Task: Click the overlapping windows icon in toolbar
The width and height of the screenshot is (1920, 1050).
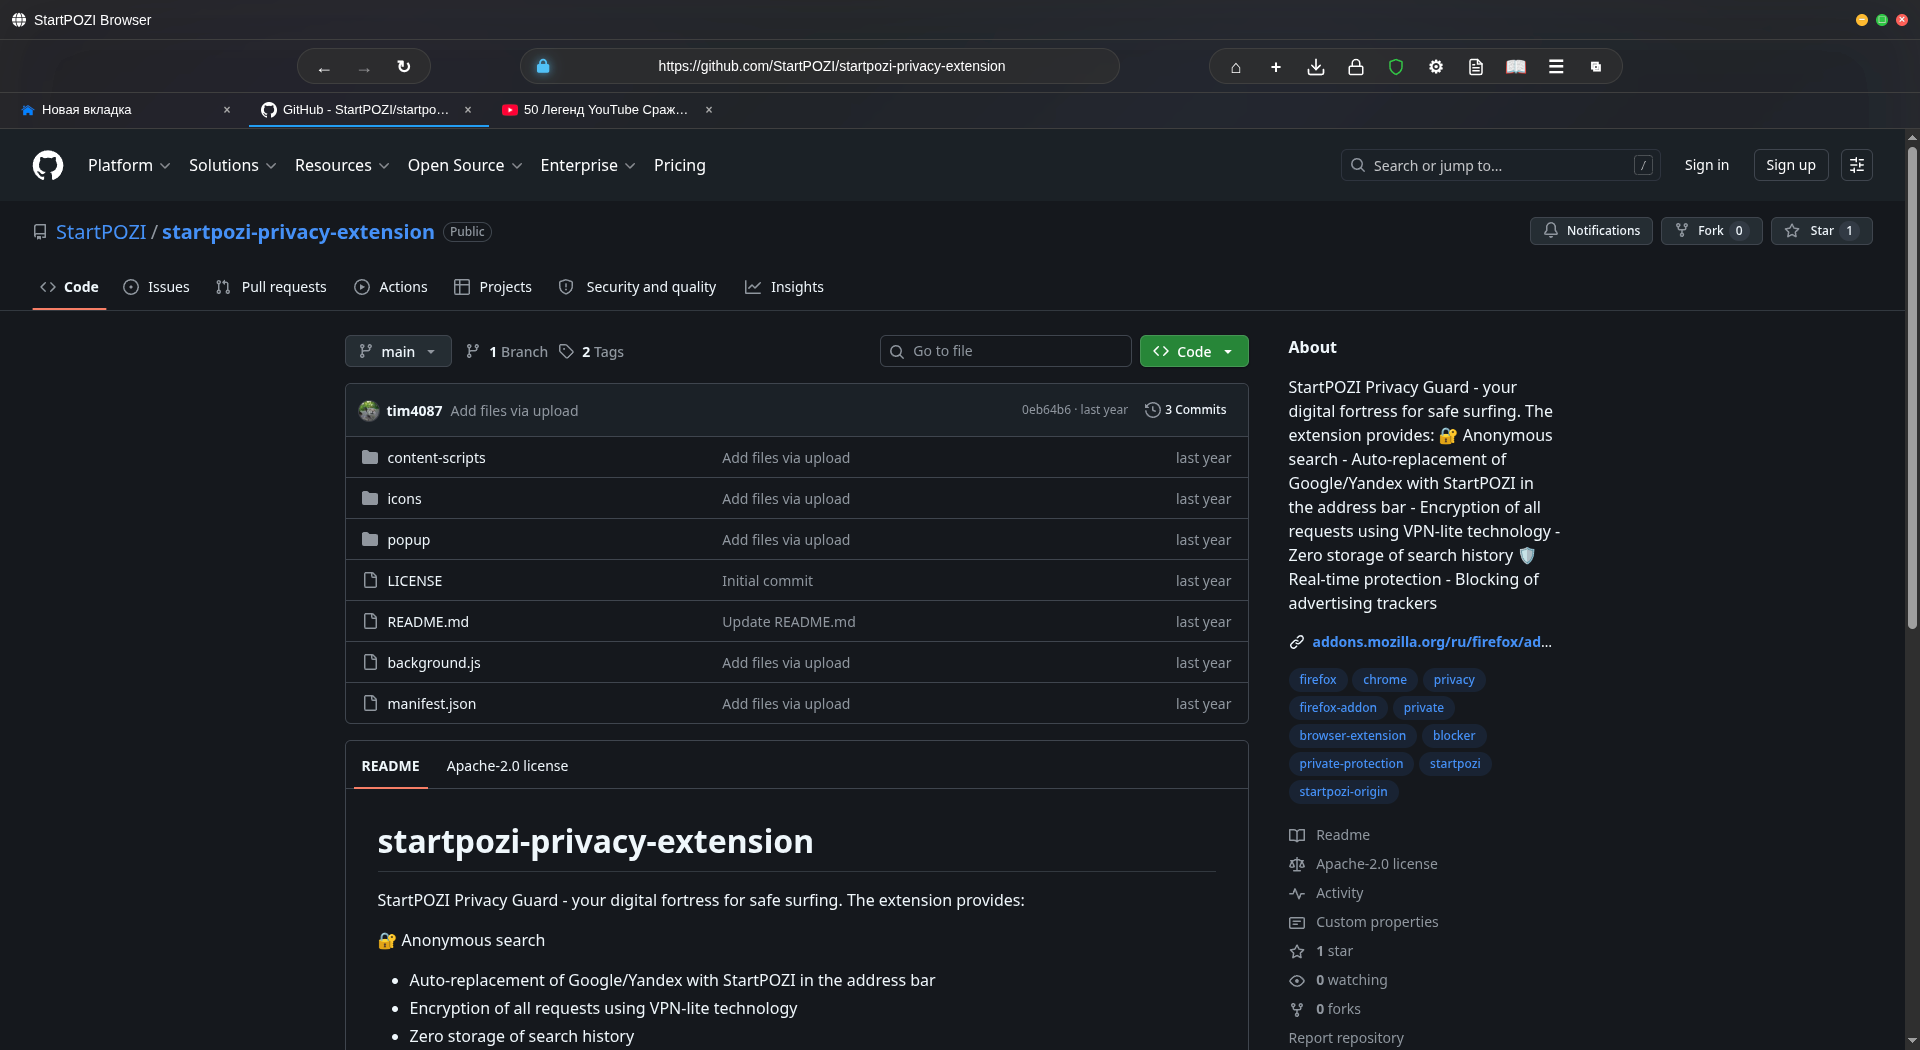Action: click(1596, 67)
